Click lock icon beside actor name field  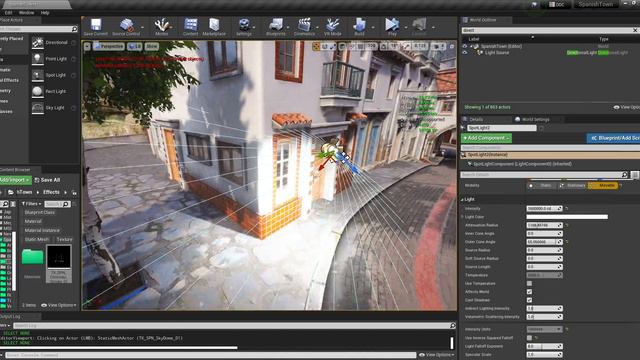pyautogui.click(x=541, y=128)
